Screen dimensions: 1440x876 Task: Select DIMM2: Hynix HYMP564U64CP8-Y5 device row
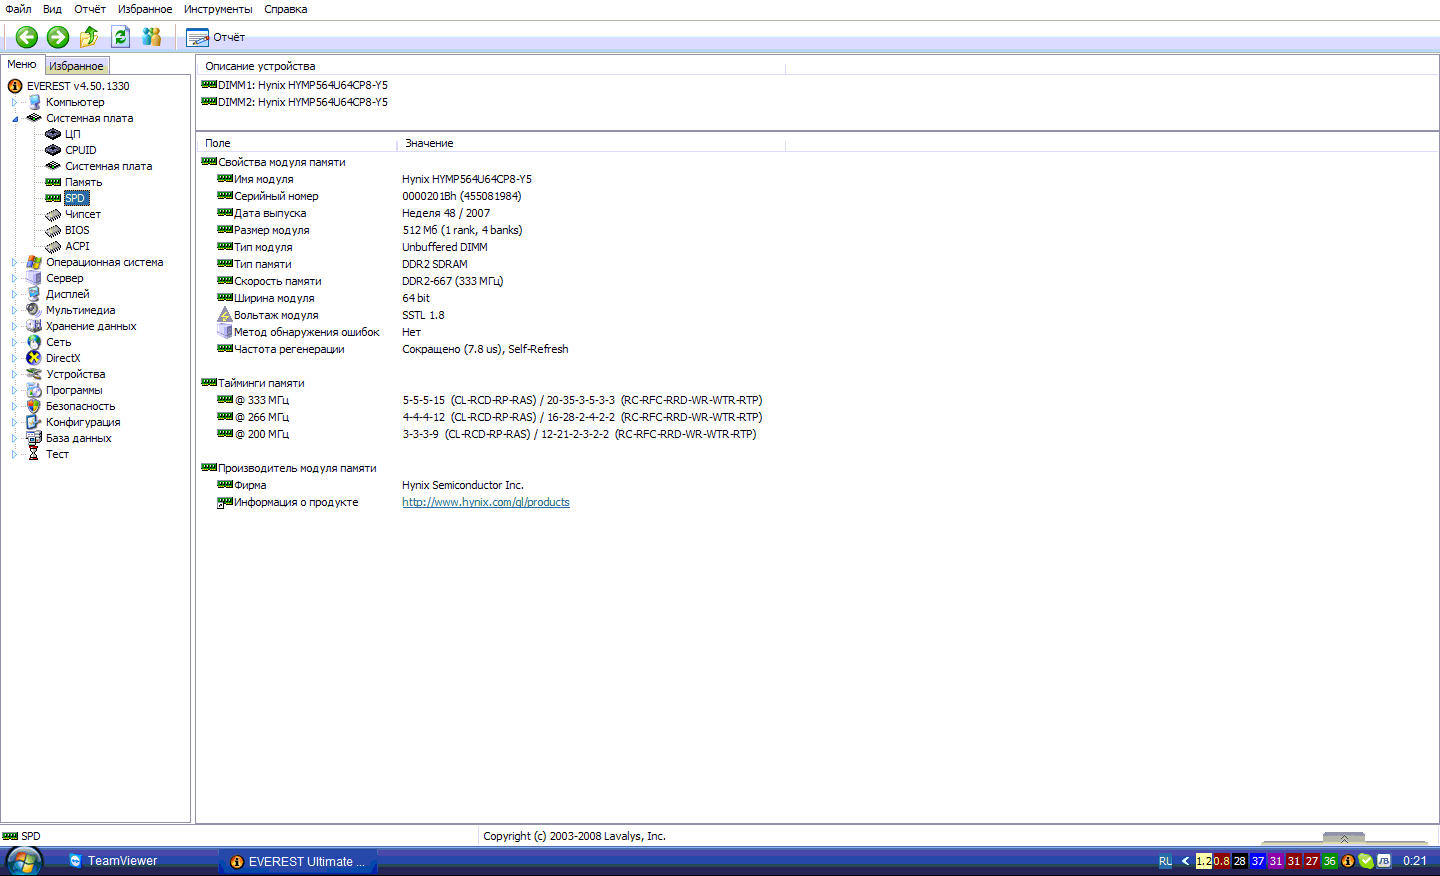coord(294,102)
